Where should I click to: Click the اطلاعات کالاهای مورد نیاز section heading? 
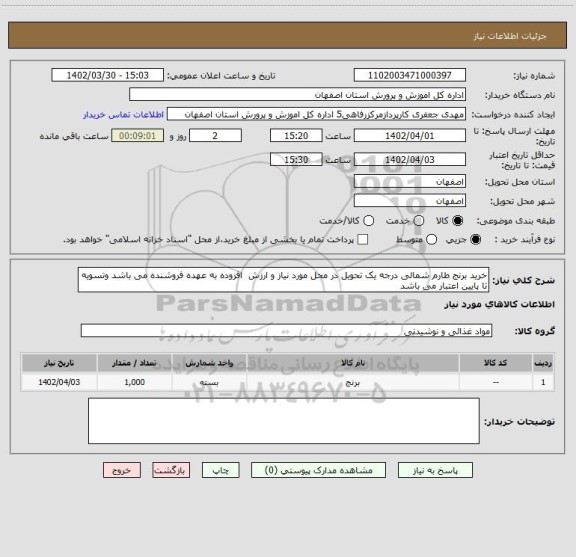500,305
